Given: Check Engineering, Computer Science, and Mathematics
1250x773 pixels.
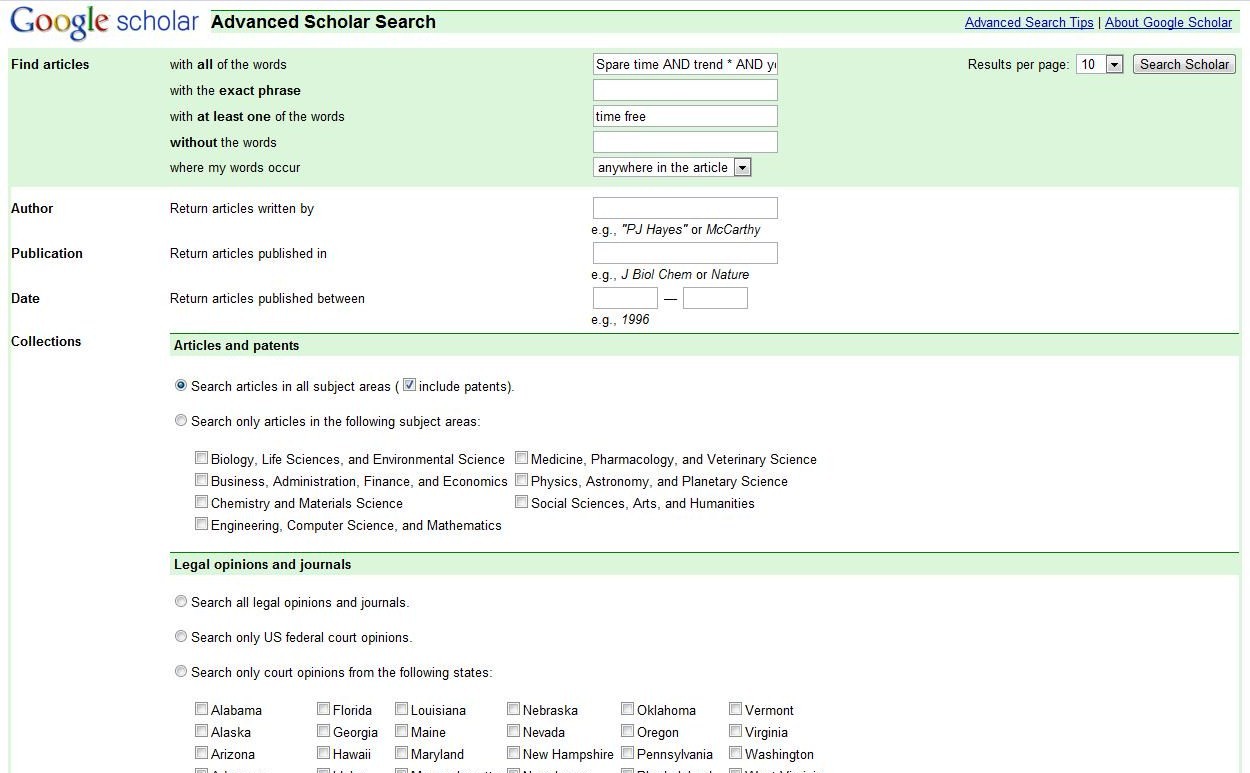Looking at the screenshot, I should click(x=202, y=524).
